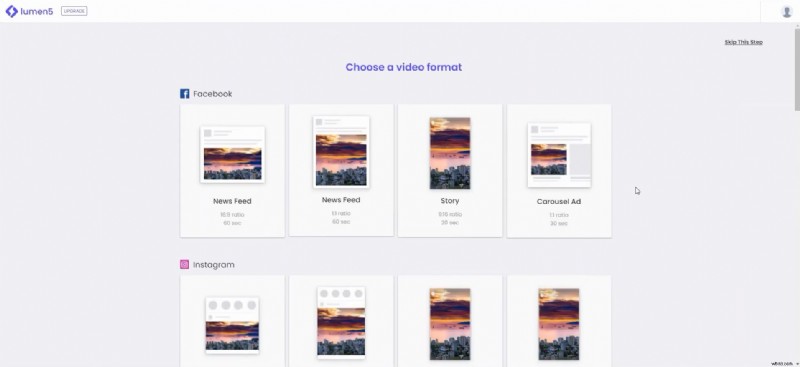800x367 pixels.
Task: Pick the Carousel Ad format card
Action: coord(559,171)
